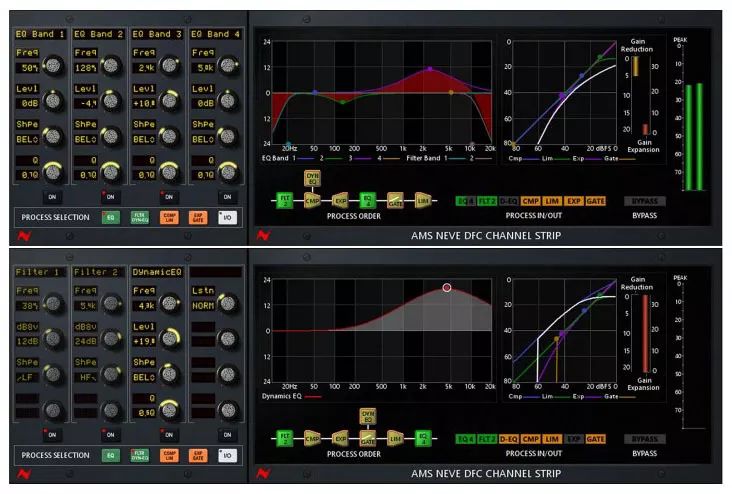The image size is (732, 494).
Task: Select the FLT 2 block in the upper Process Order chain
Action: pyautogui.click(x=284, y=201)
